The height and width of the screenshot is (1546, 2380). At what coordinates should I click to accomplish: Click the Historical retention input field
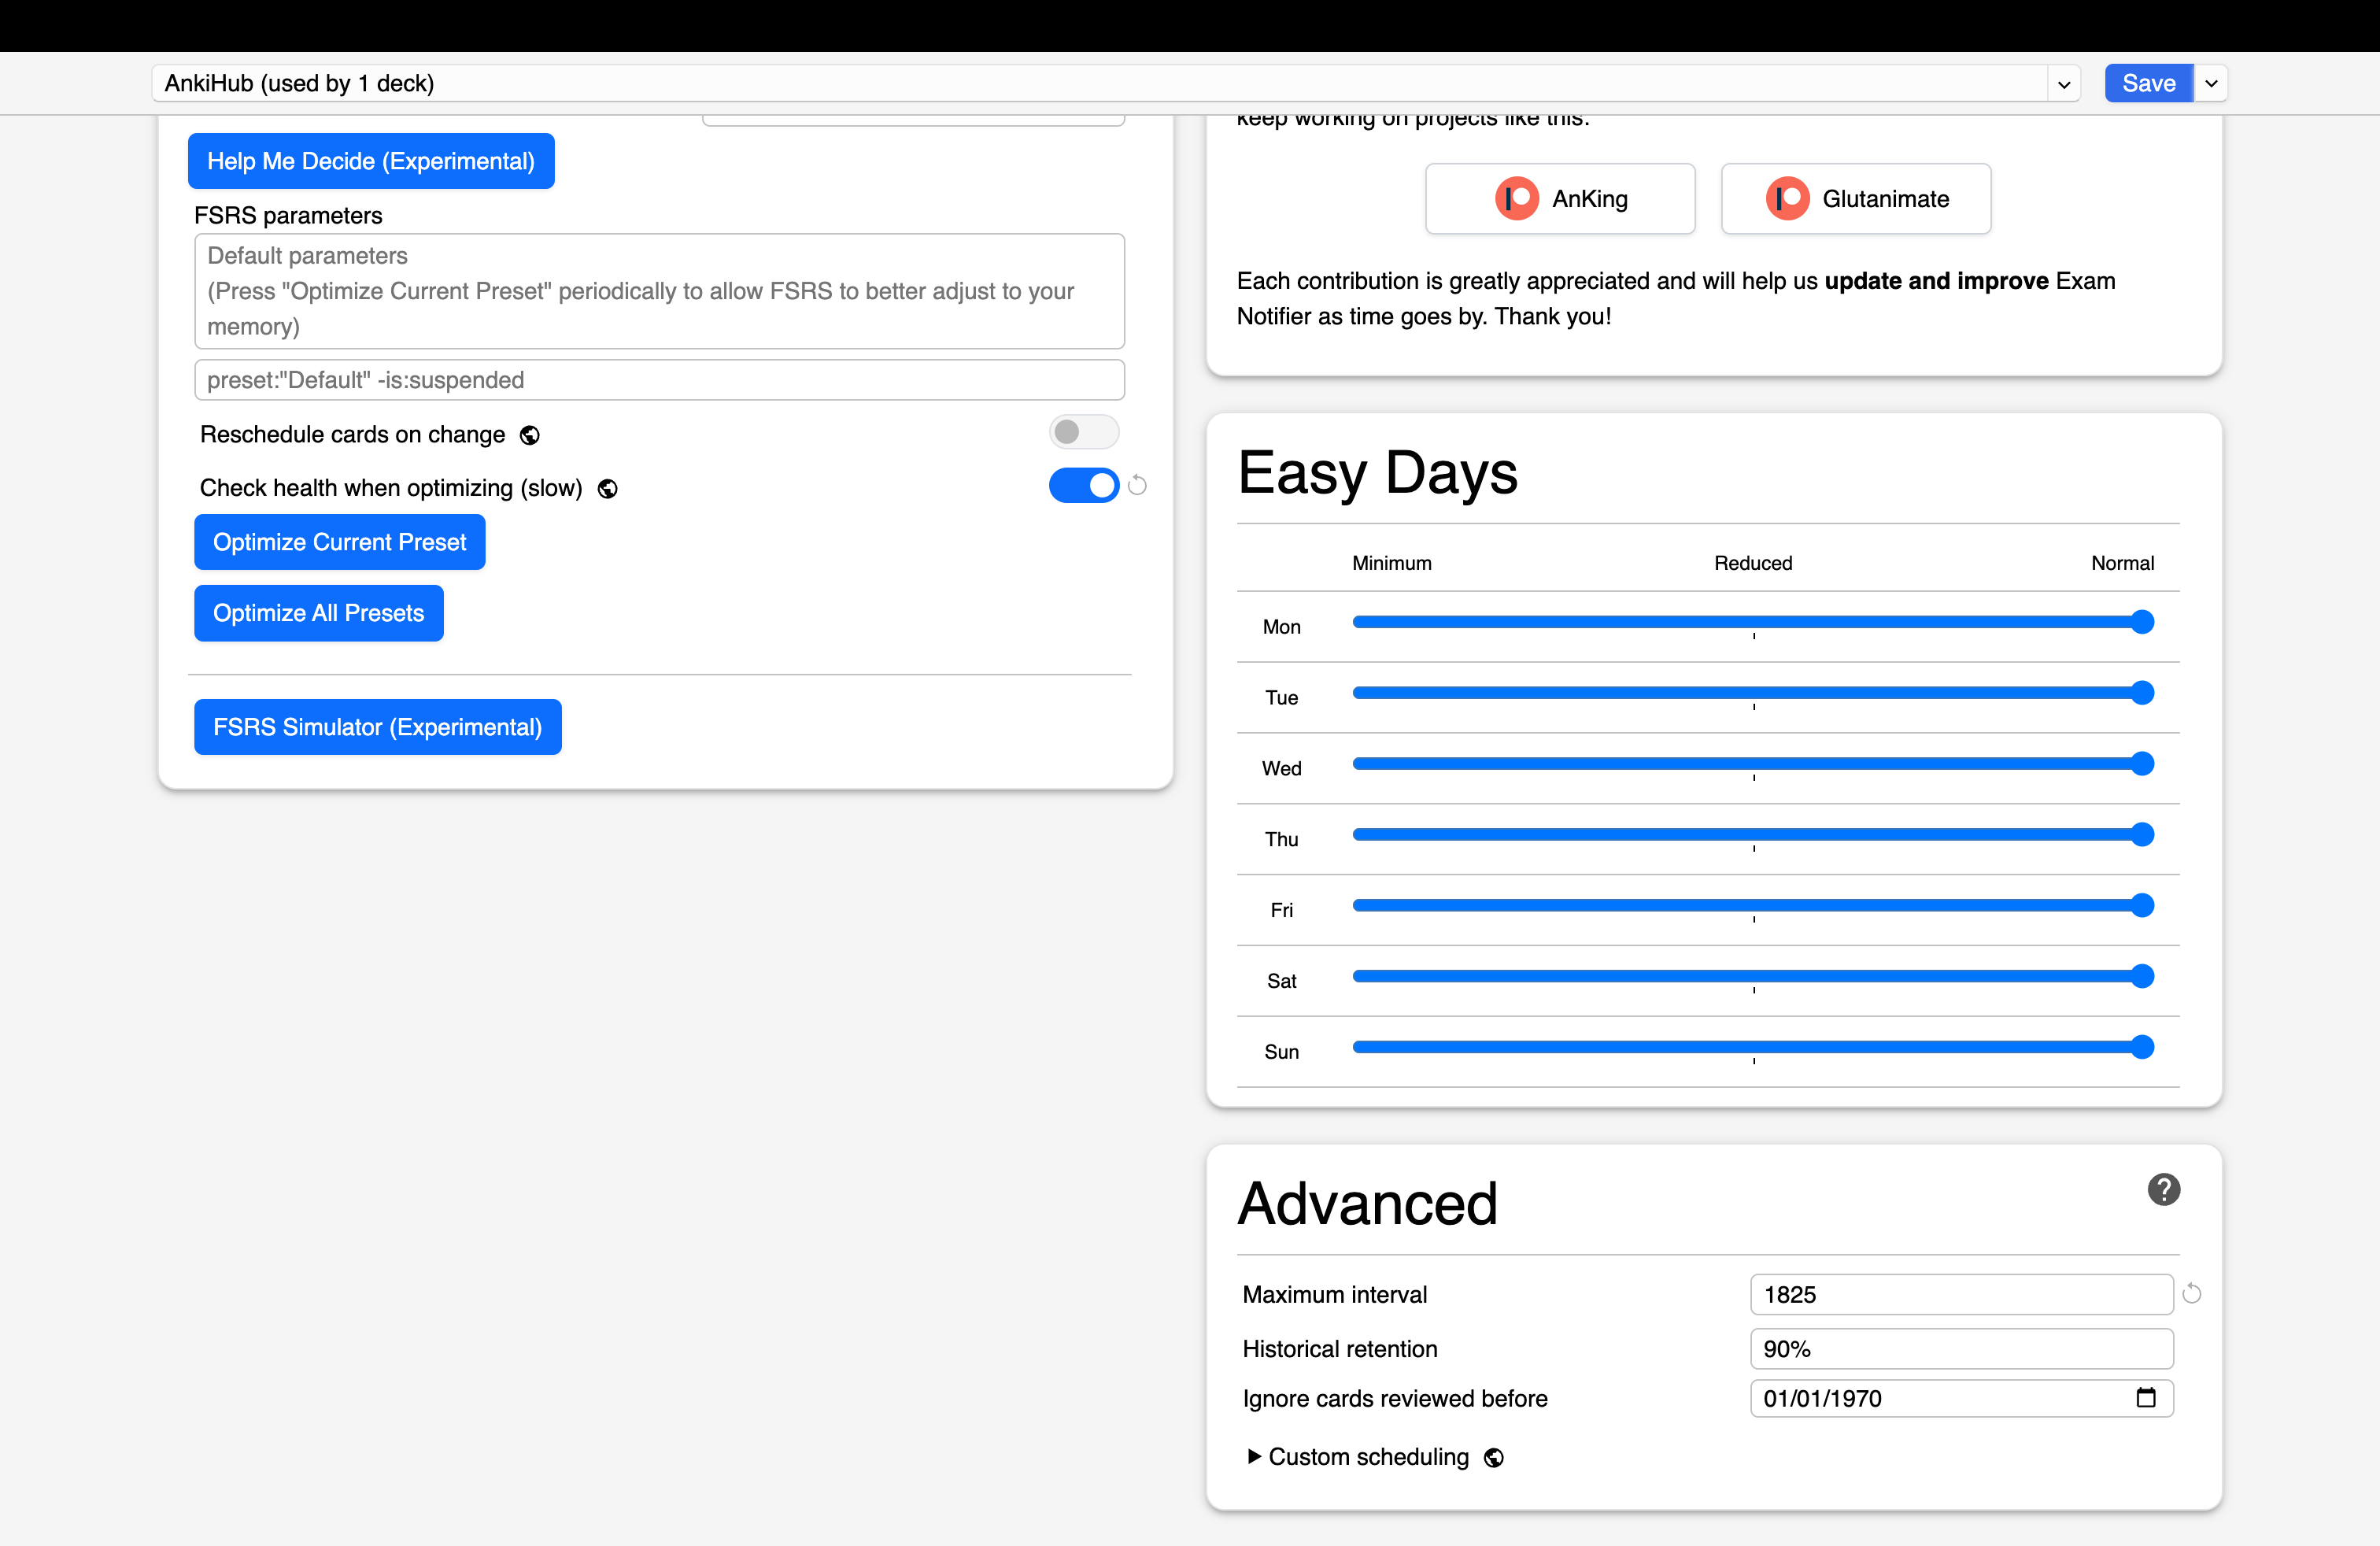(1962, 1349)
